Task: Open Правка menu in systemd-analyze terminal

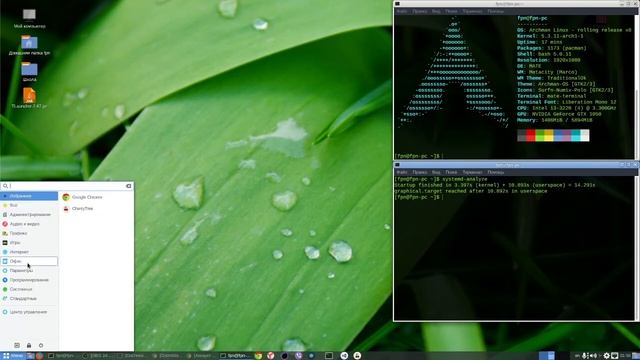Action: (x=420, y=172)
